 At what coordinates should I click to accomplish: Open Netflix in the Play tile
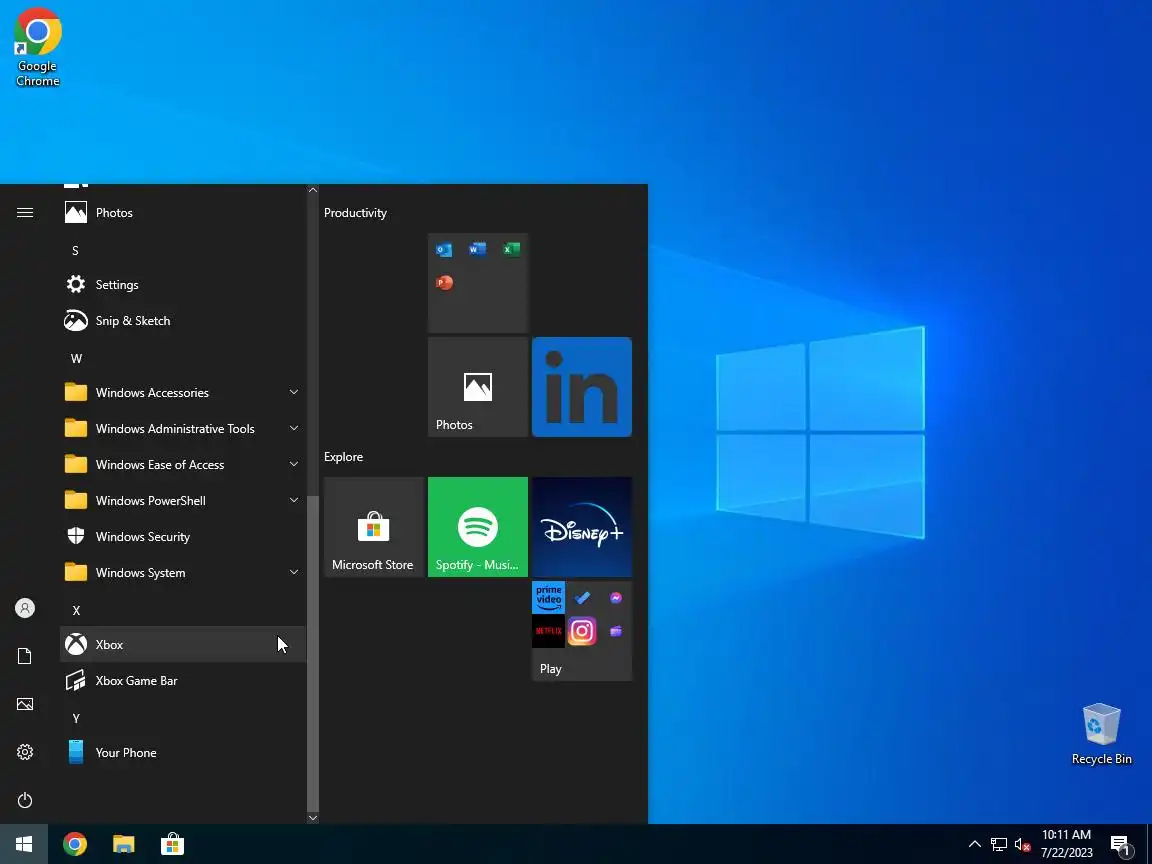point(548,631)
